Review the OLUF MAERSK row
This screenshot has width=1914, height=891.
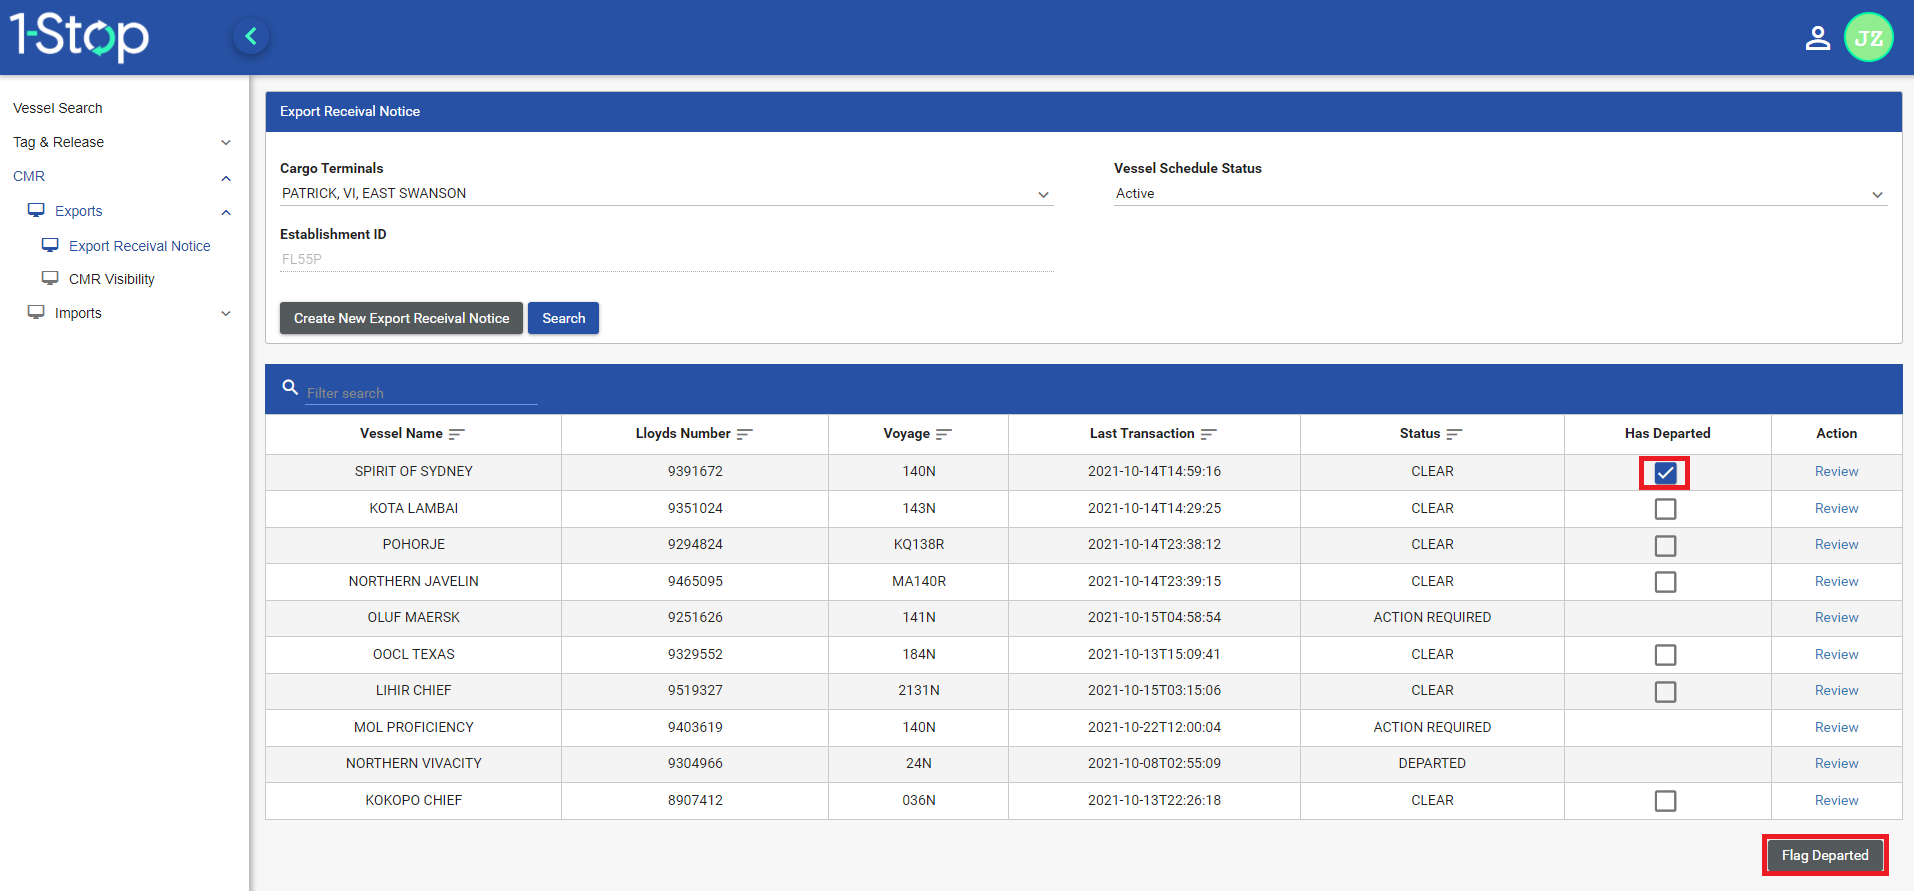[x=1836, y=617]
